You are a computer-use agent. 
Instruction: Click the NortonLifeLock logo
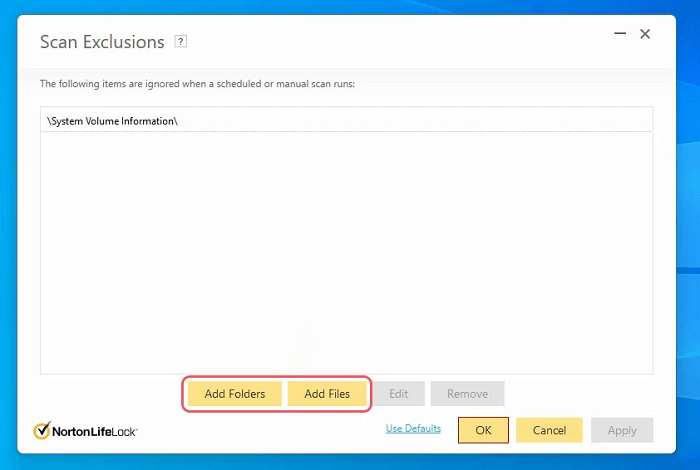(85, 431)
